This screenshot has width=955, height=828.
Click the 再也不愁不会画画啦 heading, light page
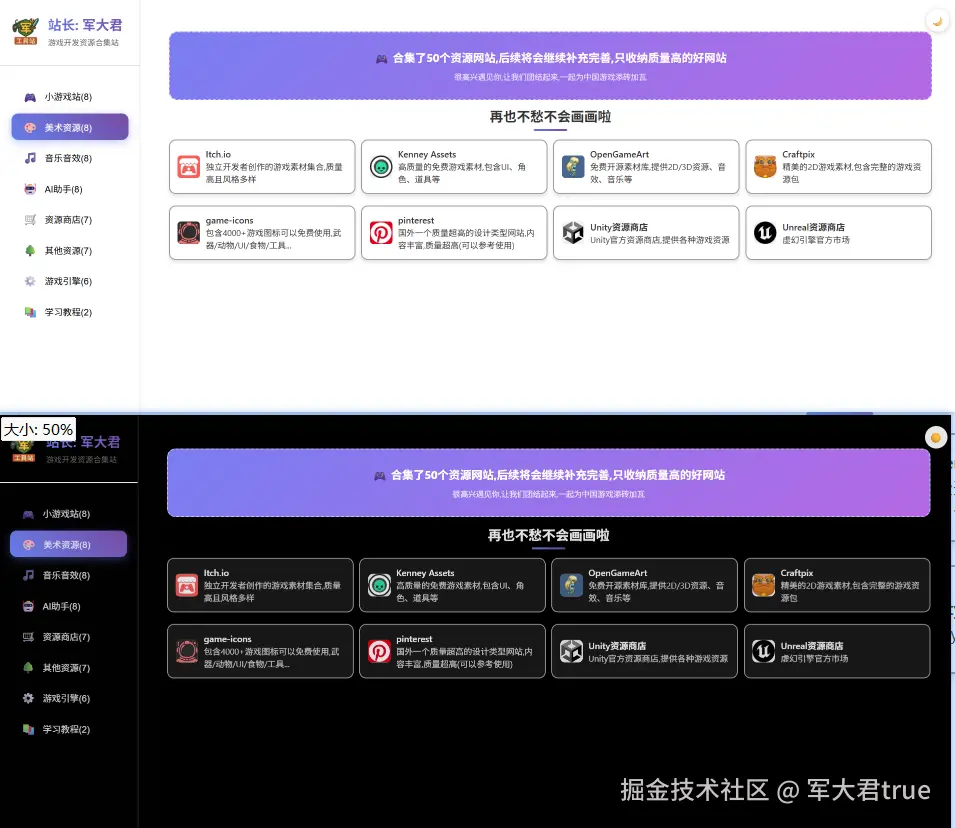tap(550, 116)
